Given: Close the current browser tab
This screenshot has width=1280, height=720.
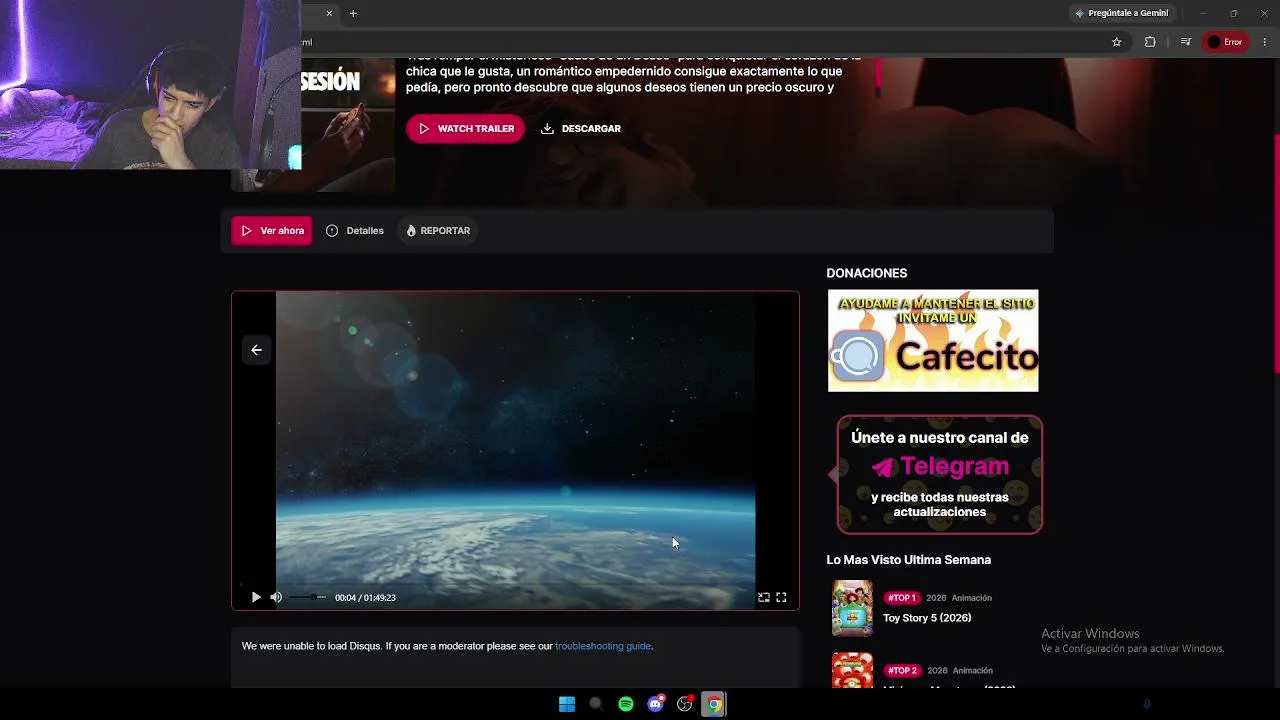Looking at the screenshot, I should pyautogui.click(x=329, y=13).
